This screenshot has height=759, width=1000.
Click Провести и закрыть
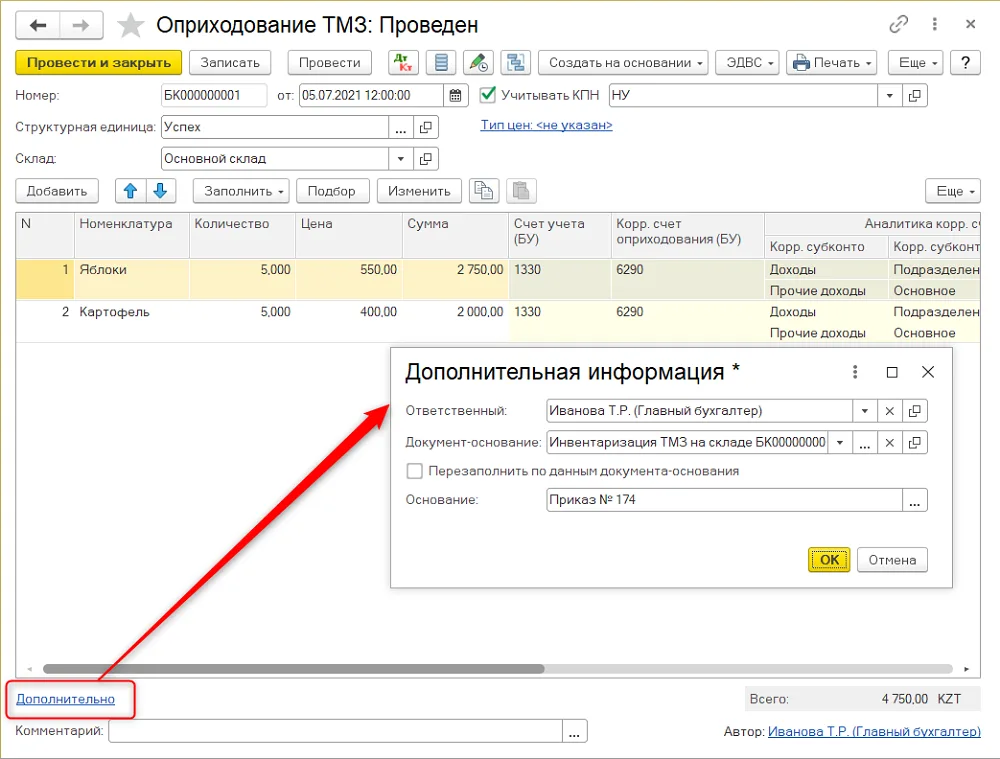point(99,63)
